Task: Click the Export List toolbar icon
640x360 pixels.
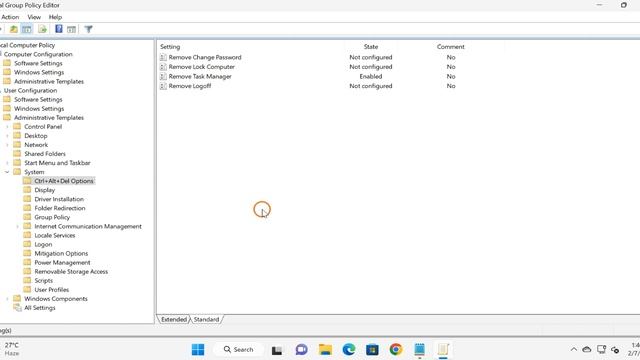Action: [42, 29]
